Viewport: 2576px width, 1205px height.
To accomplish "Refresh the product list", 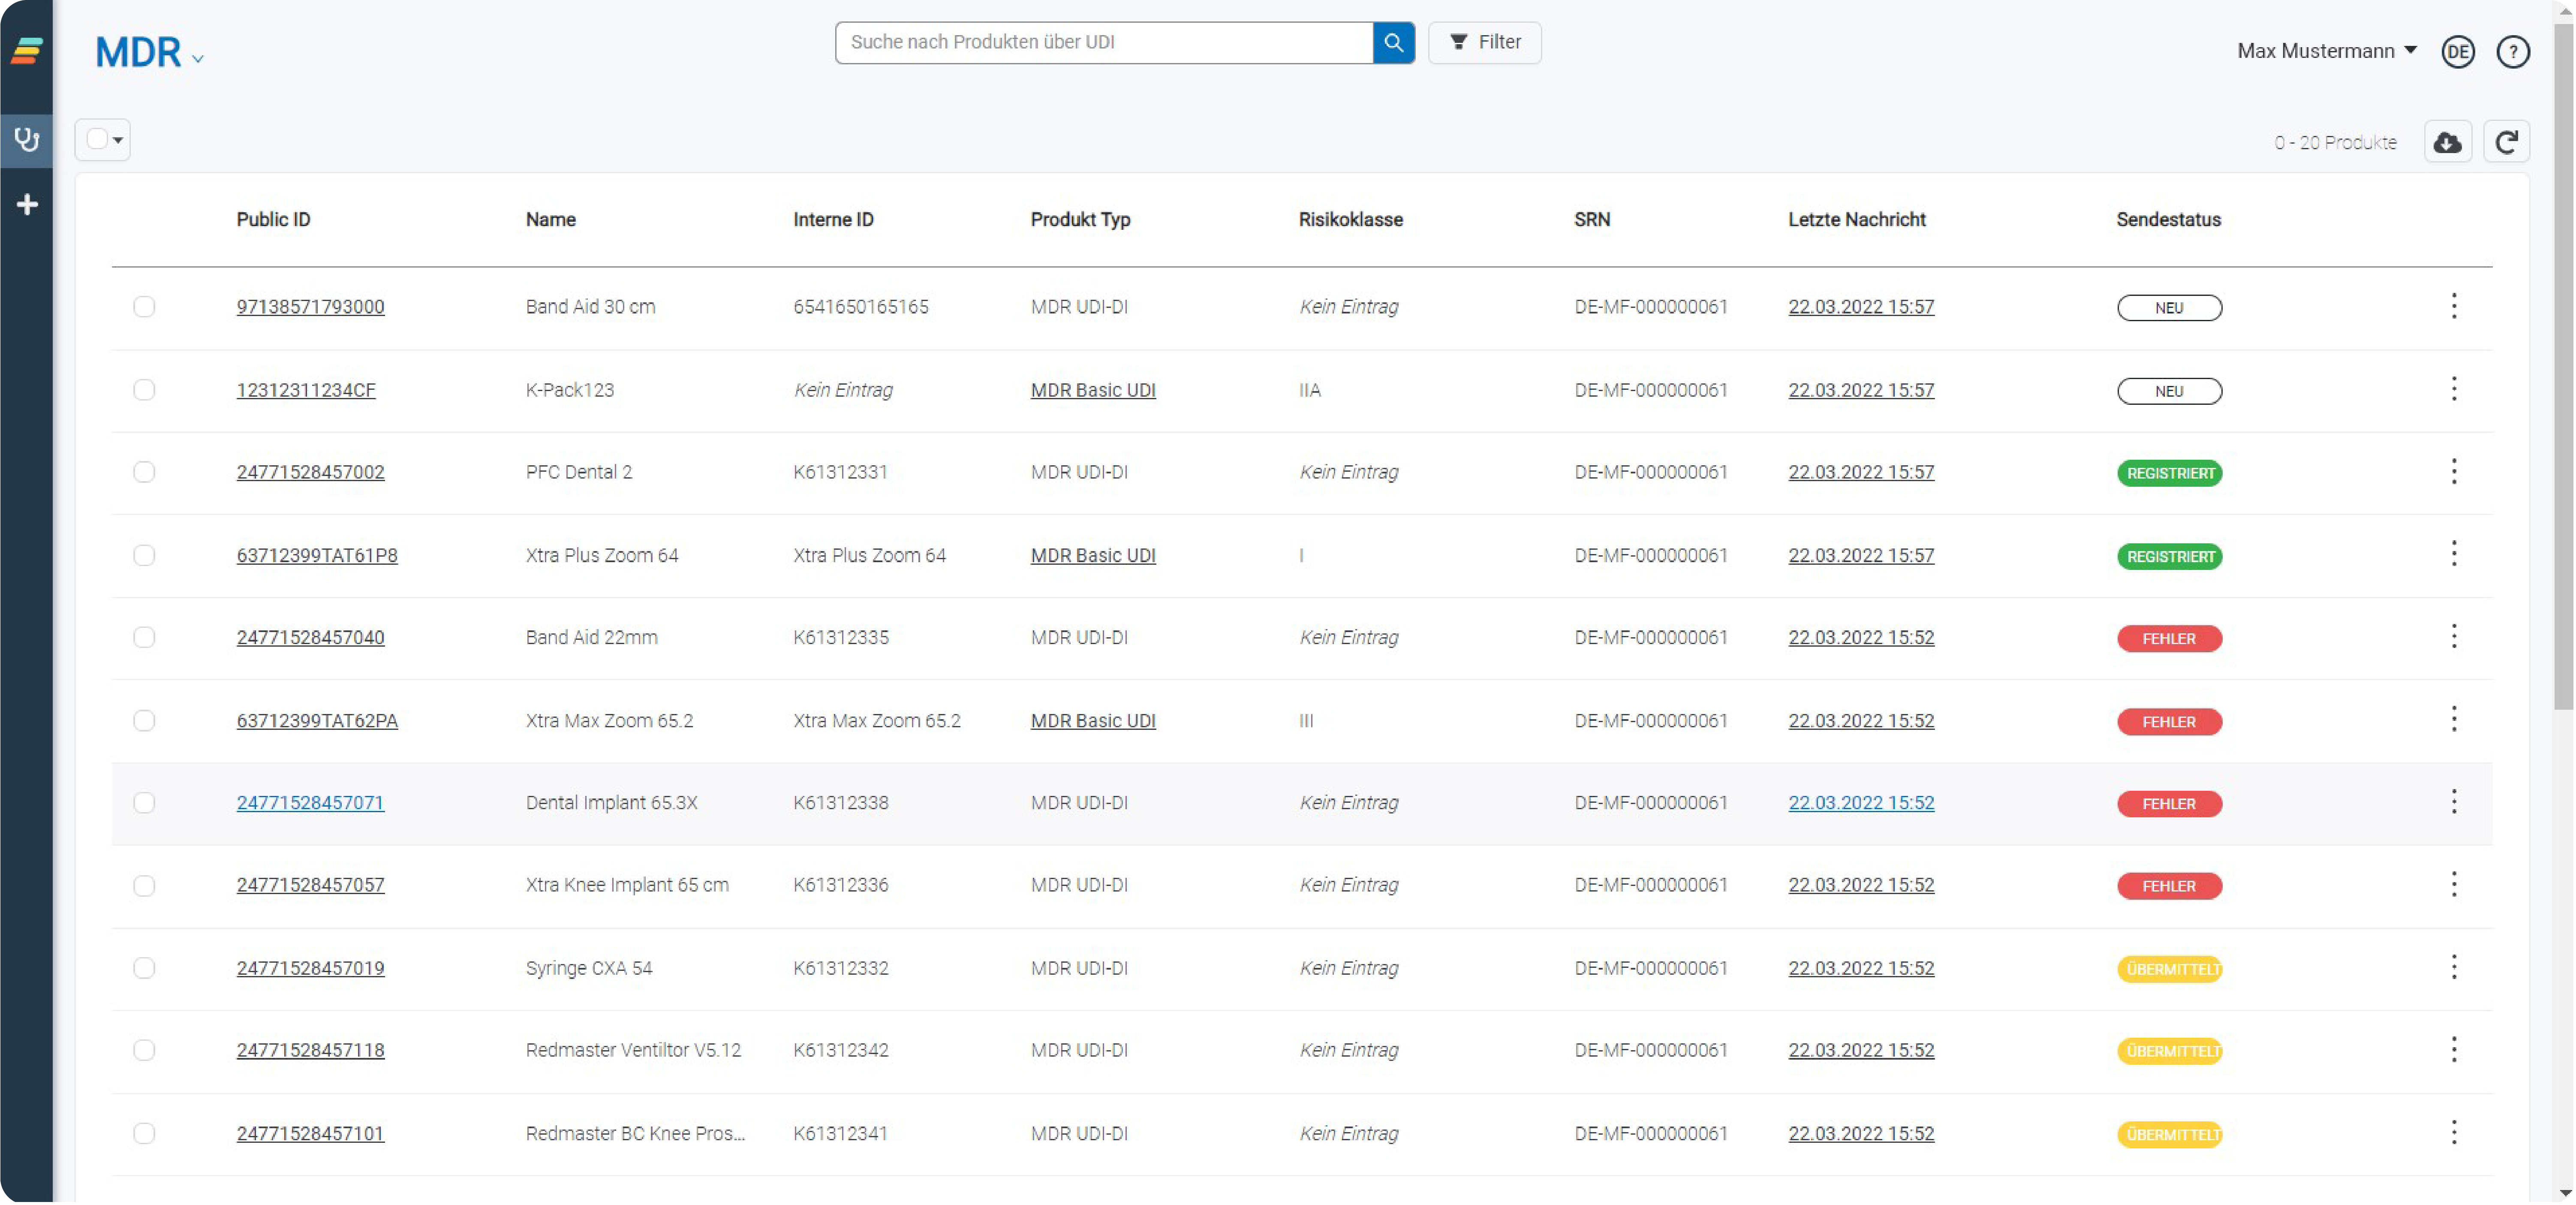I will point(2506,142).
